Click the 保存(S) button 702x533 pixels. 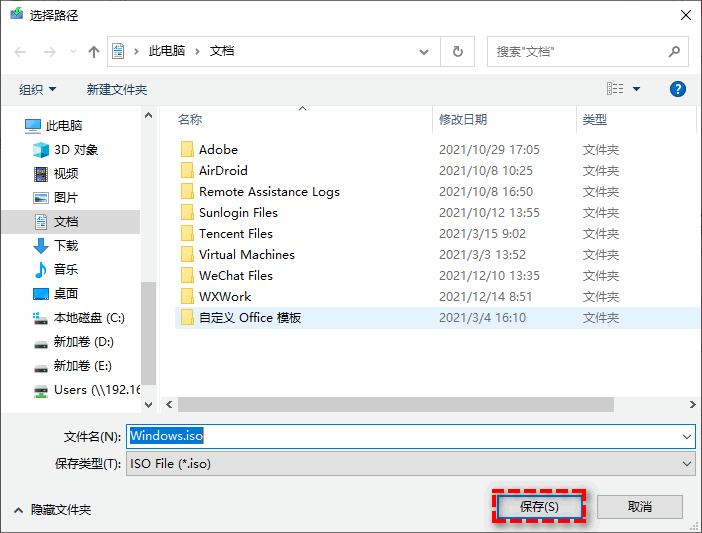pos(539,507)
